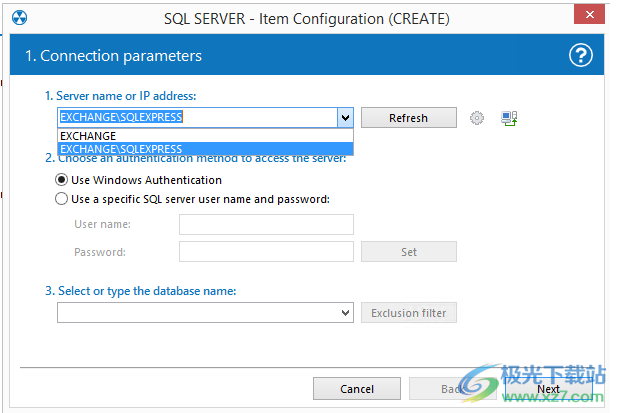Click the Set password button

pos(408,252)
